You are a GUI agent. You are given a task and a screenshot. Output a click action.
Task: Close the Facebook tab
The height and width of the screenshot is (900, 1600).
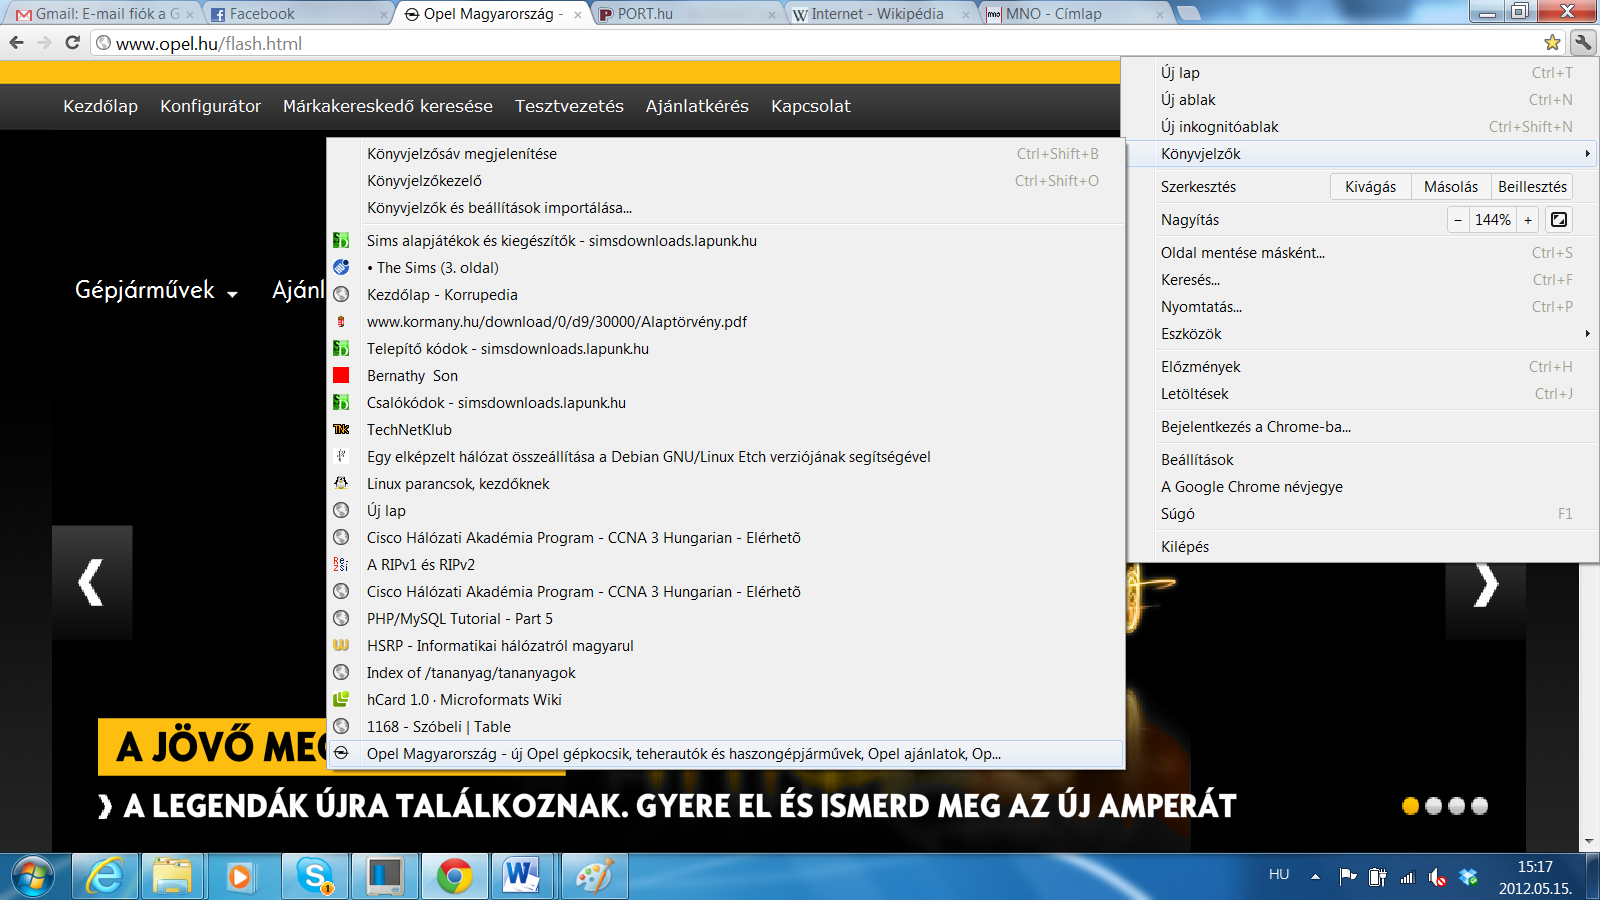pyautogui.click(x=385, y=15)
